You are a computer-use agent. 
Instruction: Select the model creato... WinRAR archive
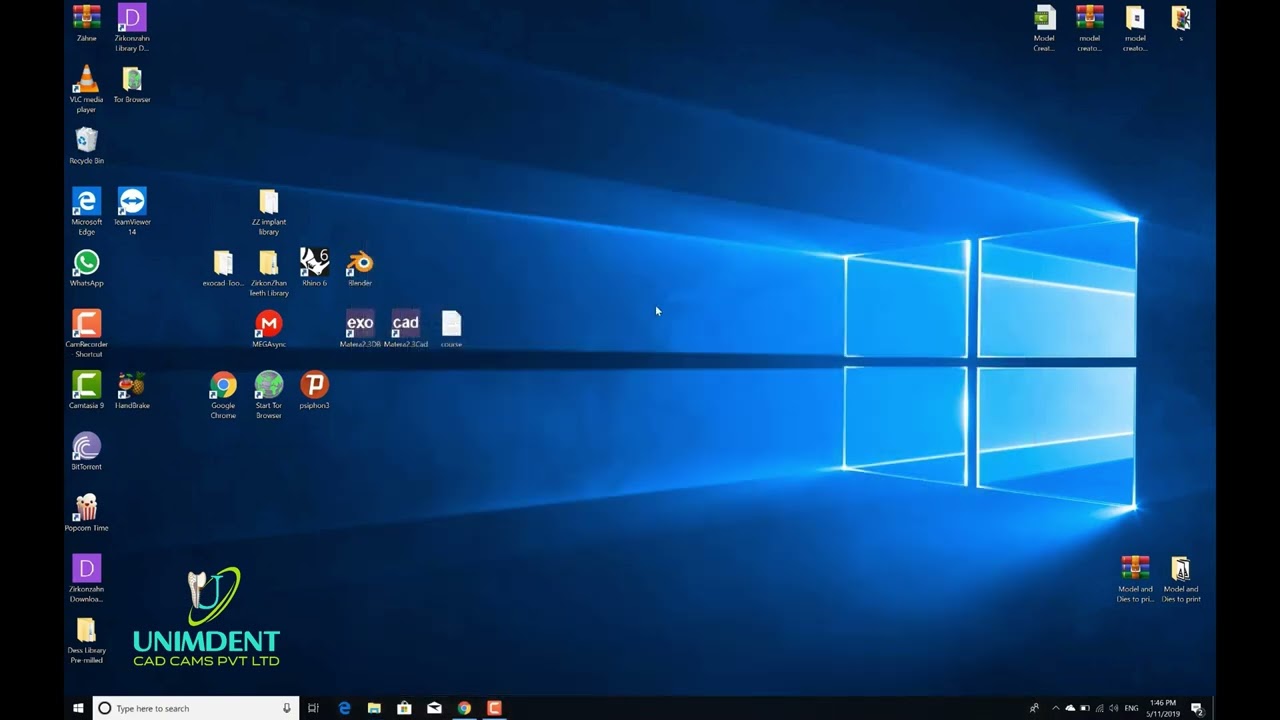(1089, 28)
